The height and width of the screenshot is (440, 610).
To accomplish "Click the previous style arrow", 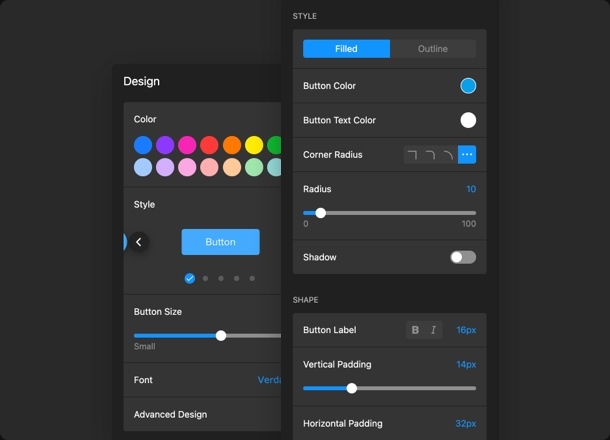I will point(139,242).
